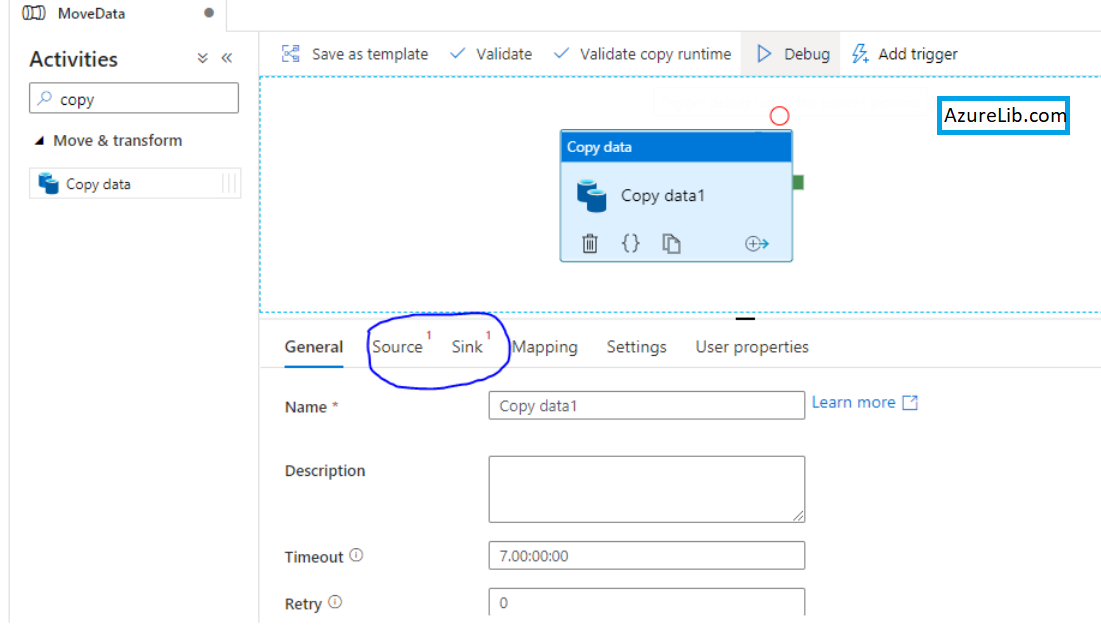Expand all activity groups with double chevron
1101x638 pixels.
pyautogui.click(x=202, y=58)
